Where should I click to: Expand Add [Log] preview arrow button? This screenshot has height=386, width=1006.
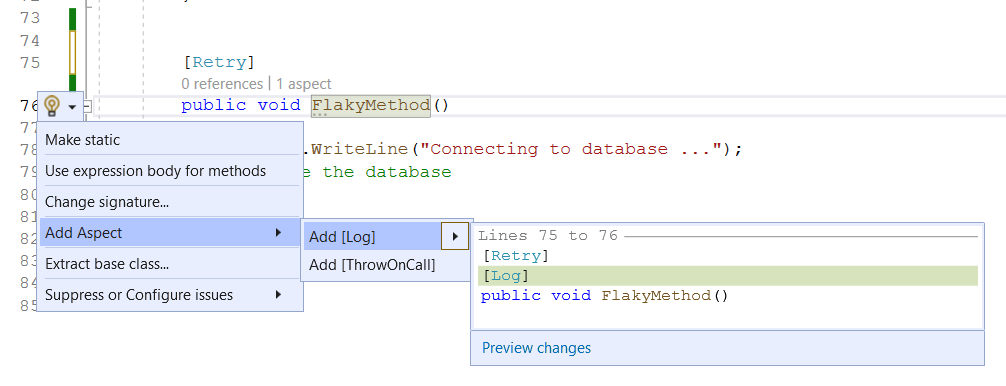pos(455,237)
